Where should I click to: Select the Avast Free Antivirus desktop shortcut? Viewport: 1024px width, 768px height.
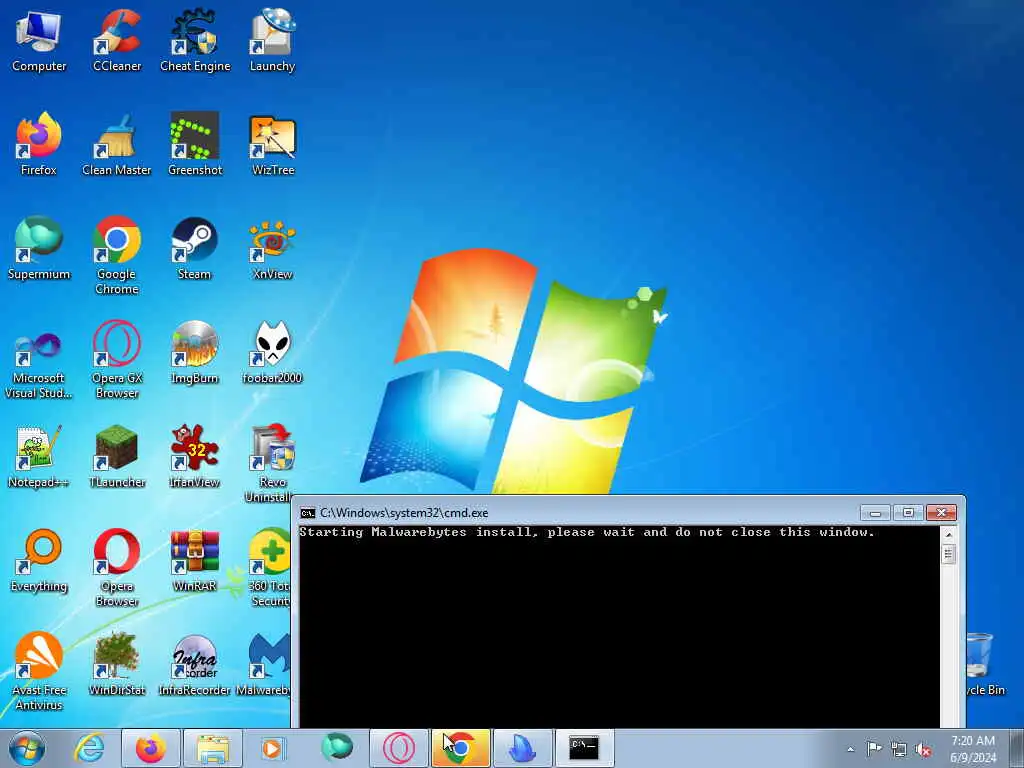[39, 670]
